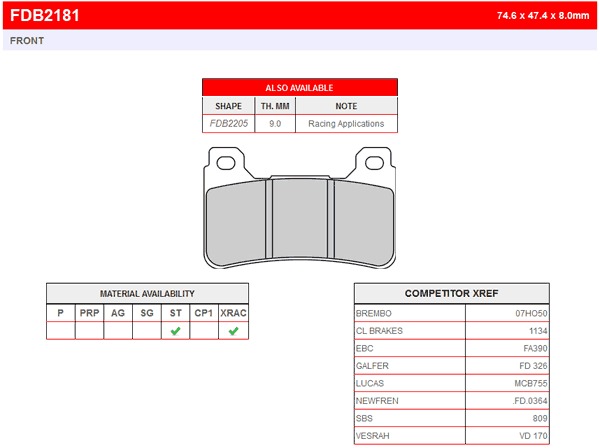Click the XRAC material column header
The height and width of the screenshot is (448, 600).
click(x=233, y=313)
